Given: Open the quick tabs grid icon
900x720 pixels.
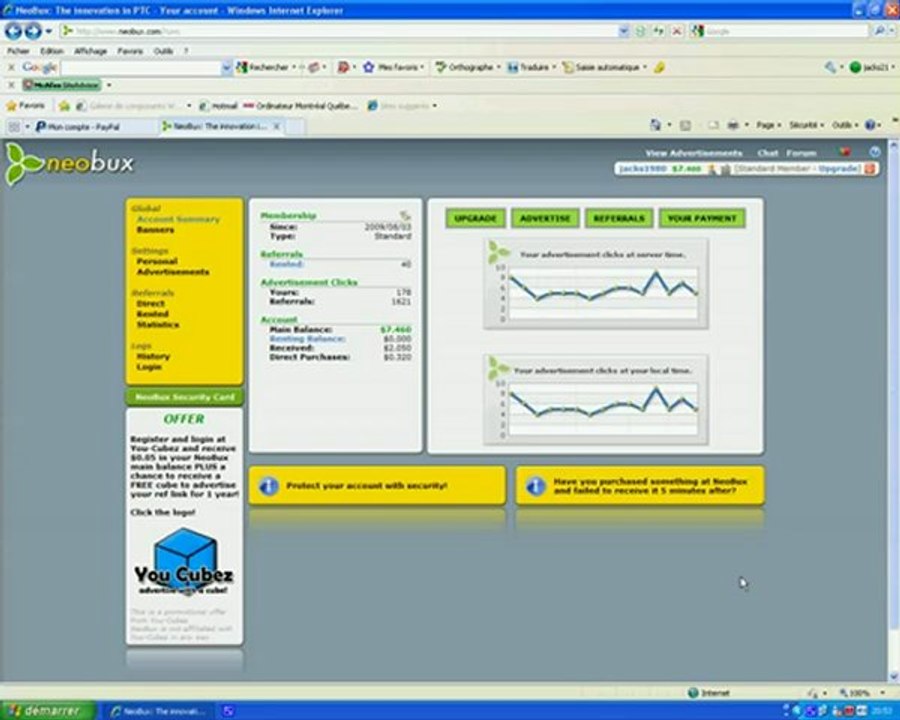Looking at the screenshot, I should pos(14,126).
